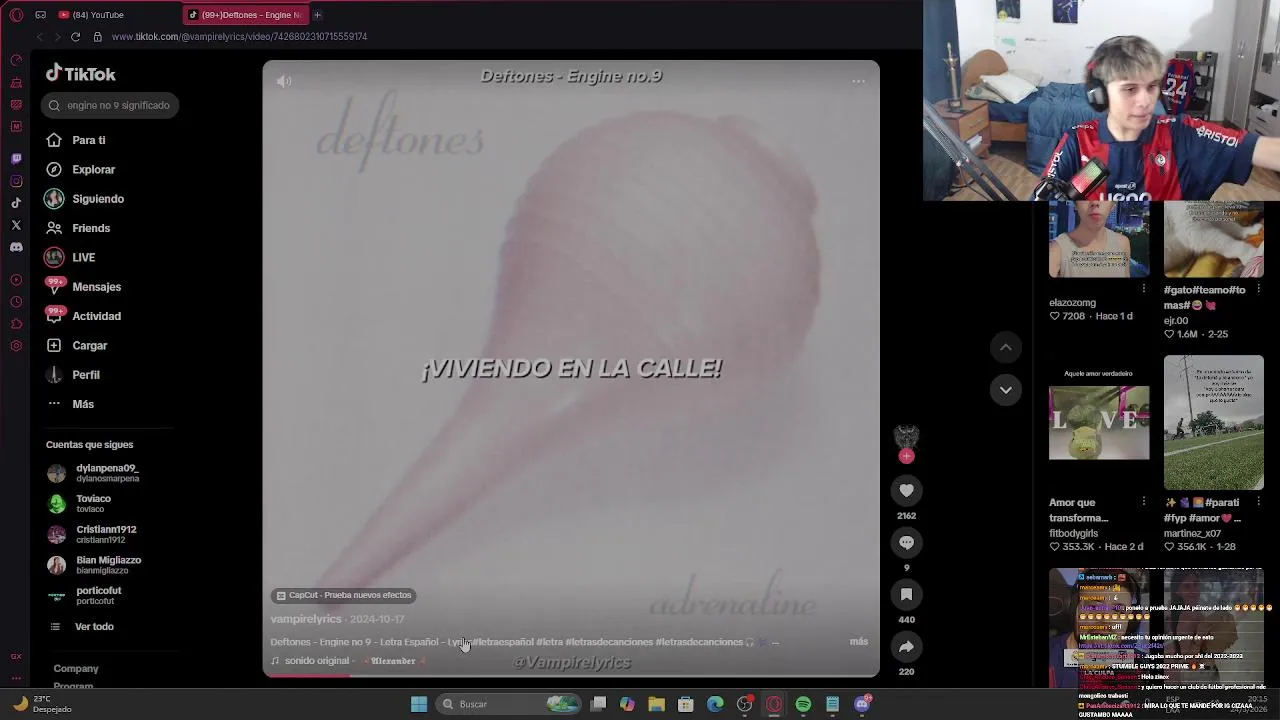Open Microsoft Edge from the taskbar
Screen dimensions: 1280x720
pos(715,704)
